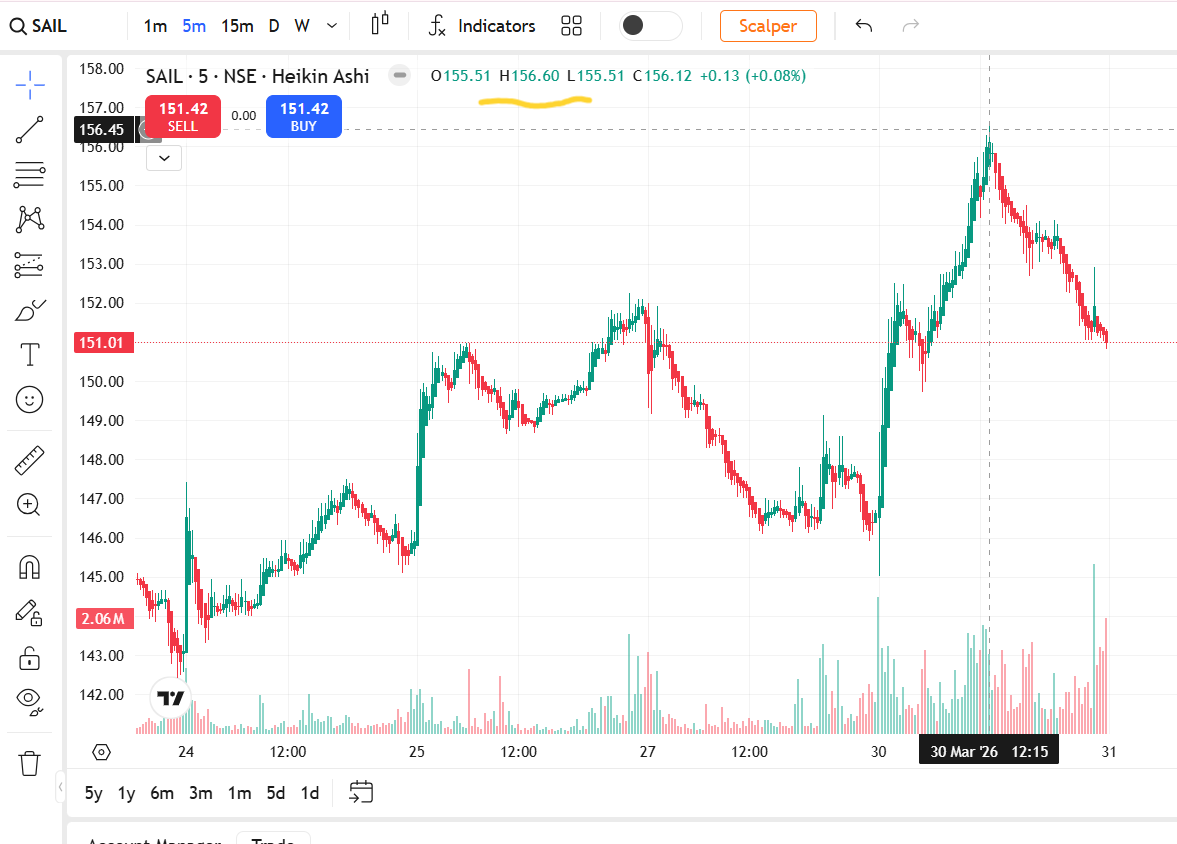Switch to the 15m timeframe
This screenshot has width=1177, height=844.
tap(237, 26)
